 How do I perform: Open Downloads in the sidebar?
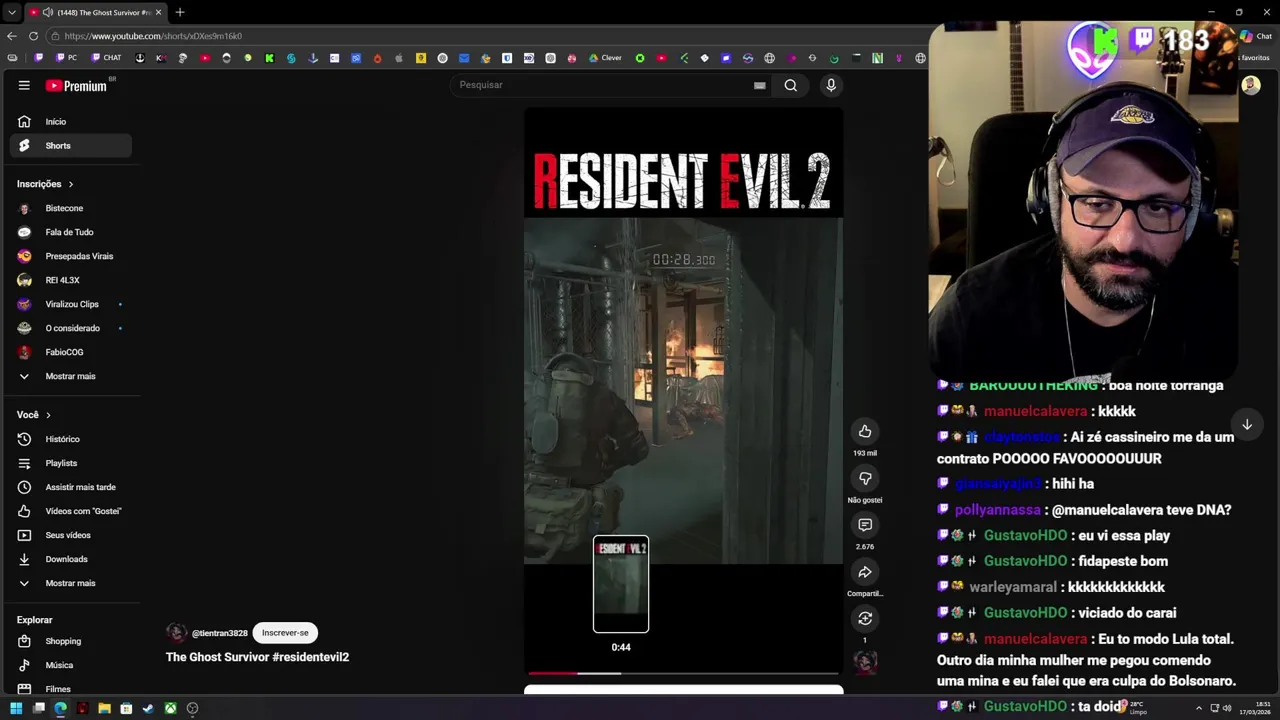point(70,559)
